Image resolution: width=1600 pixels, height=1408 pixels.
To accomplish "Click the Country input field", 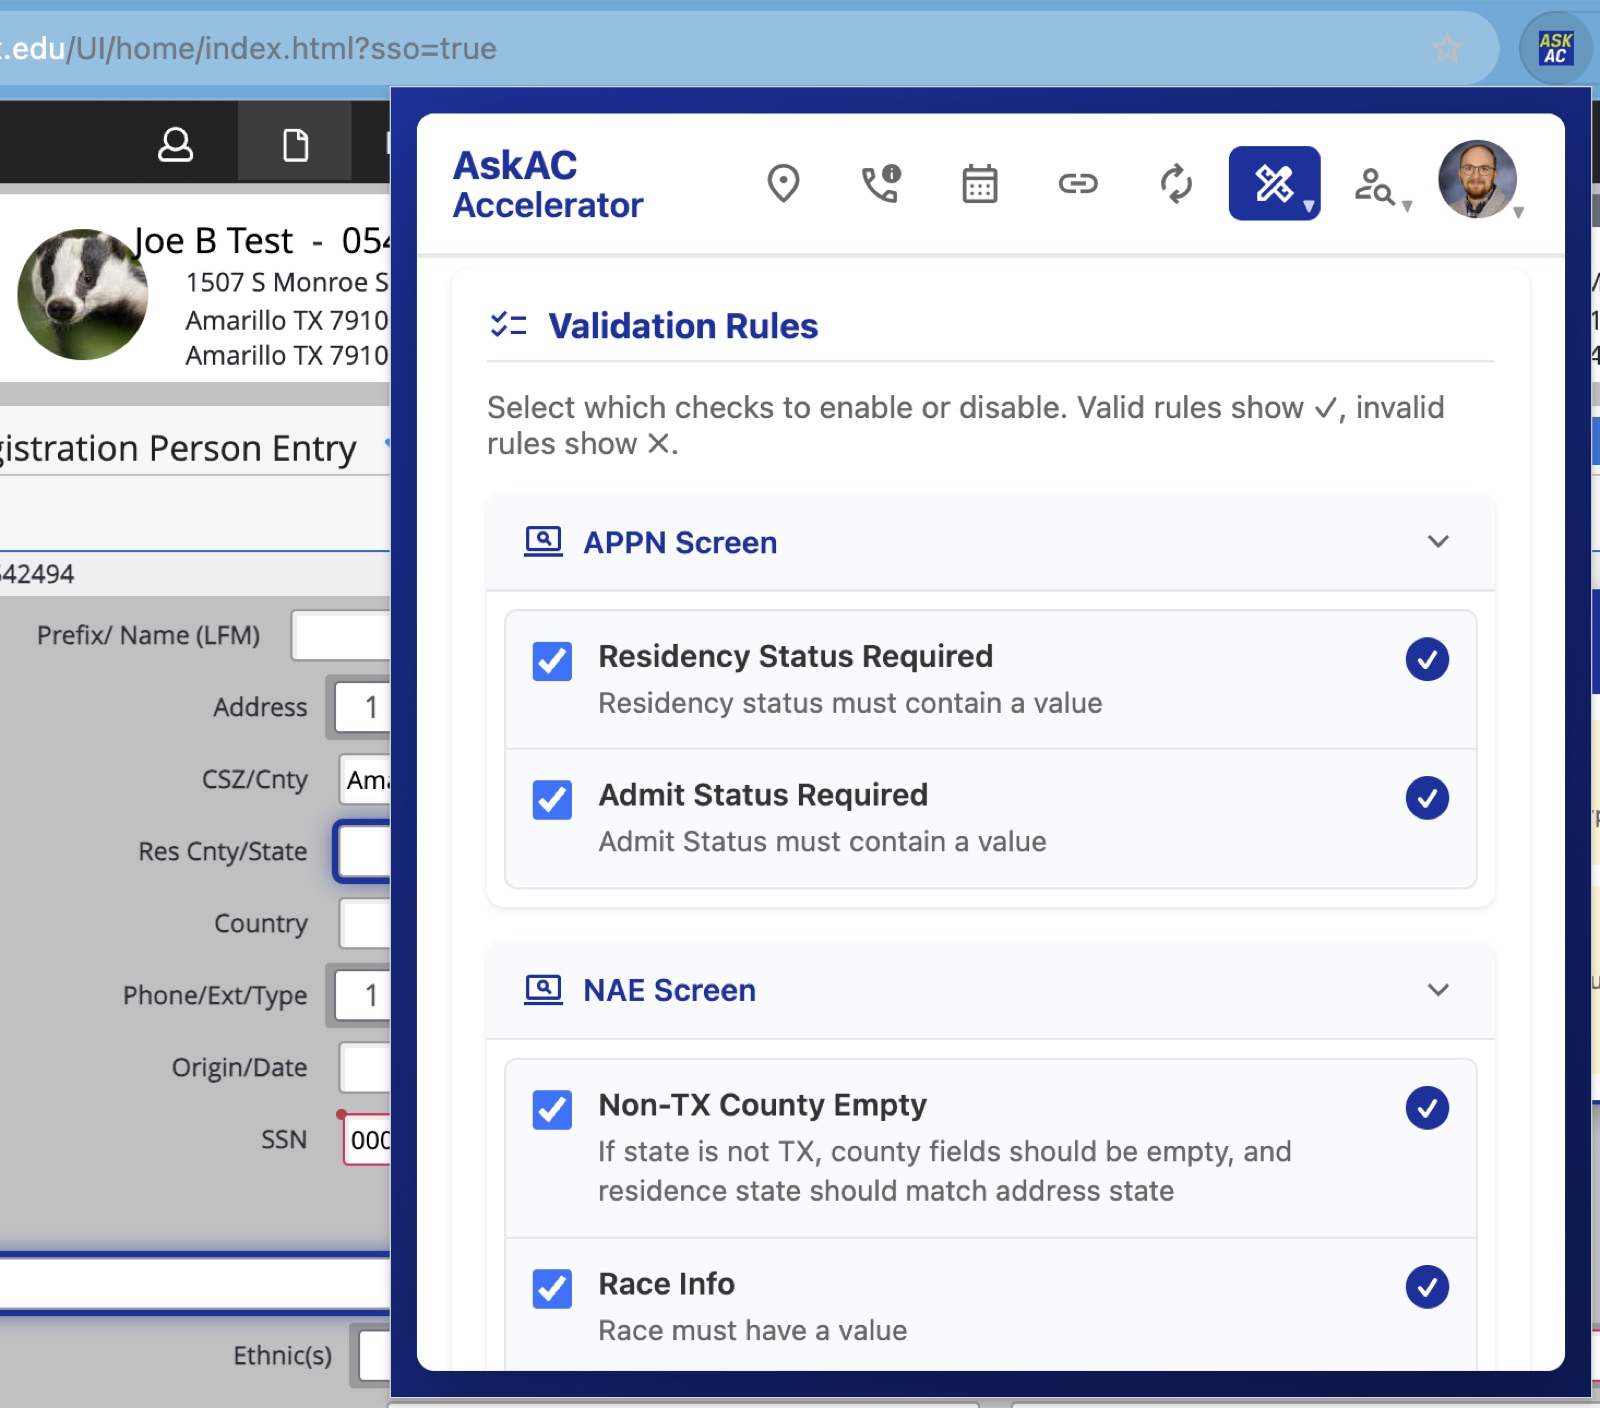I will point(365,923).
